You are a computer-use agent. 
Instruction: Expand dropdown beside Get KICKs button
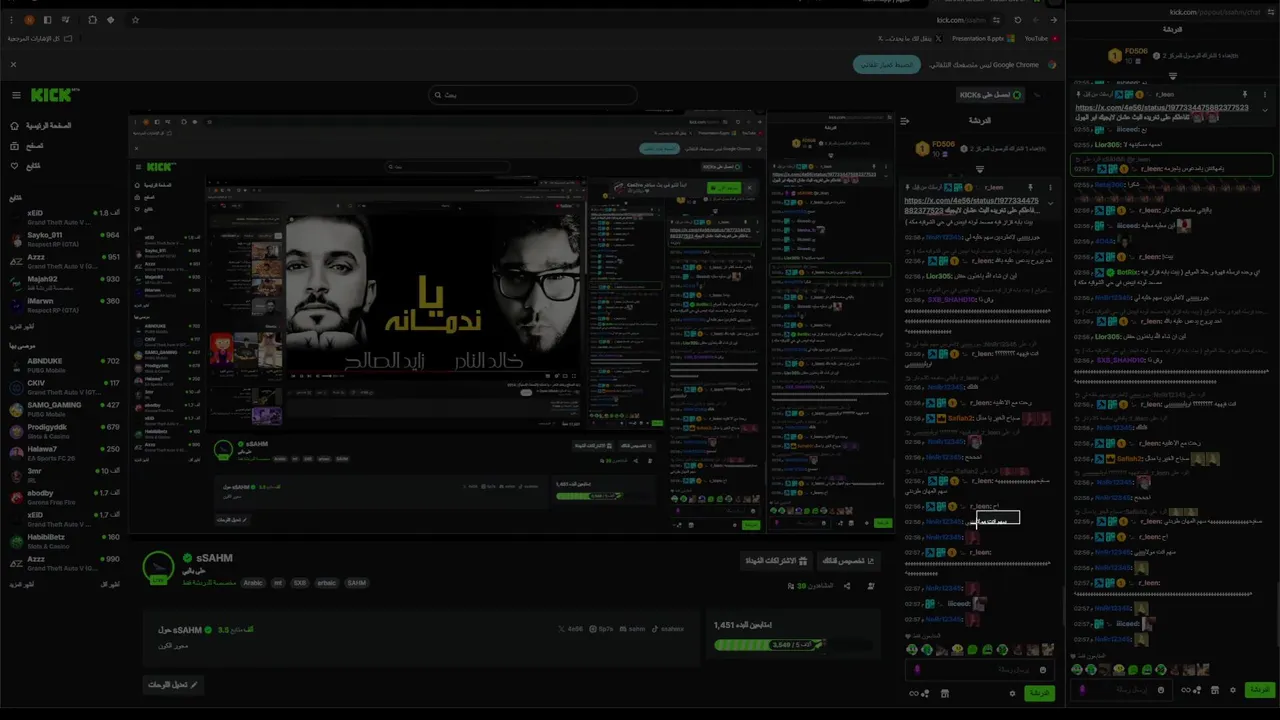click(x=1037, y=95)
